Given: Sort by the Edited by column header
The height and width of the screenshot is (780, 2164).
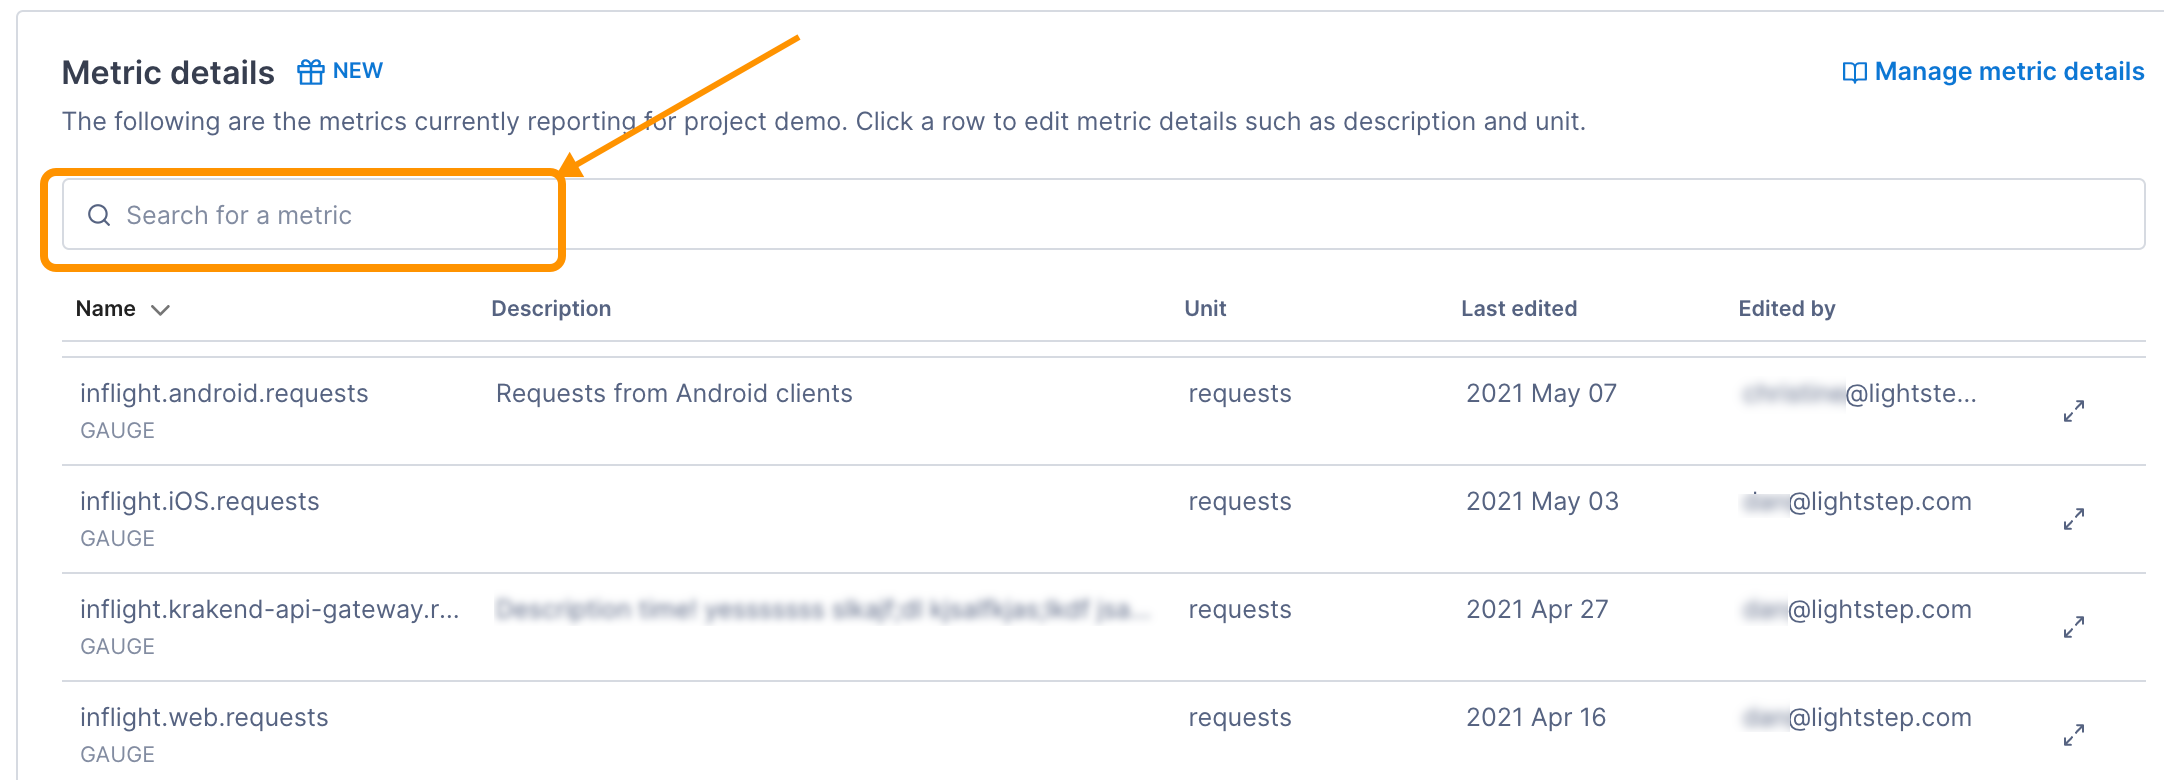Looking at the screenshot, I should pos(1786,309).
